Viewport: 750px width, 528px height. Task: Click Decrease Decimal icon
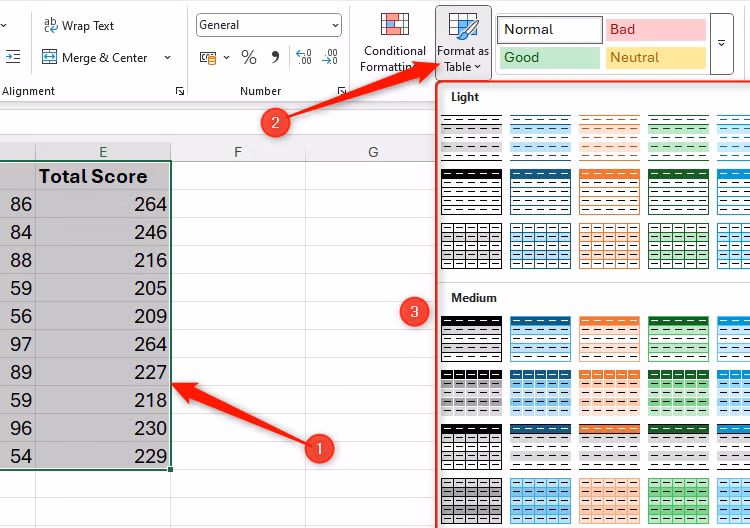pos(330,57)
